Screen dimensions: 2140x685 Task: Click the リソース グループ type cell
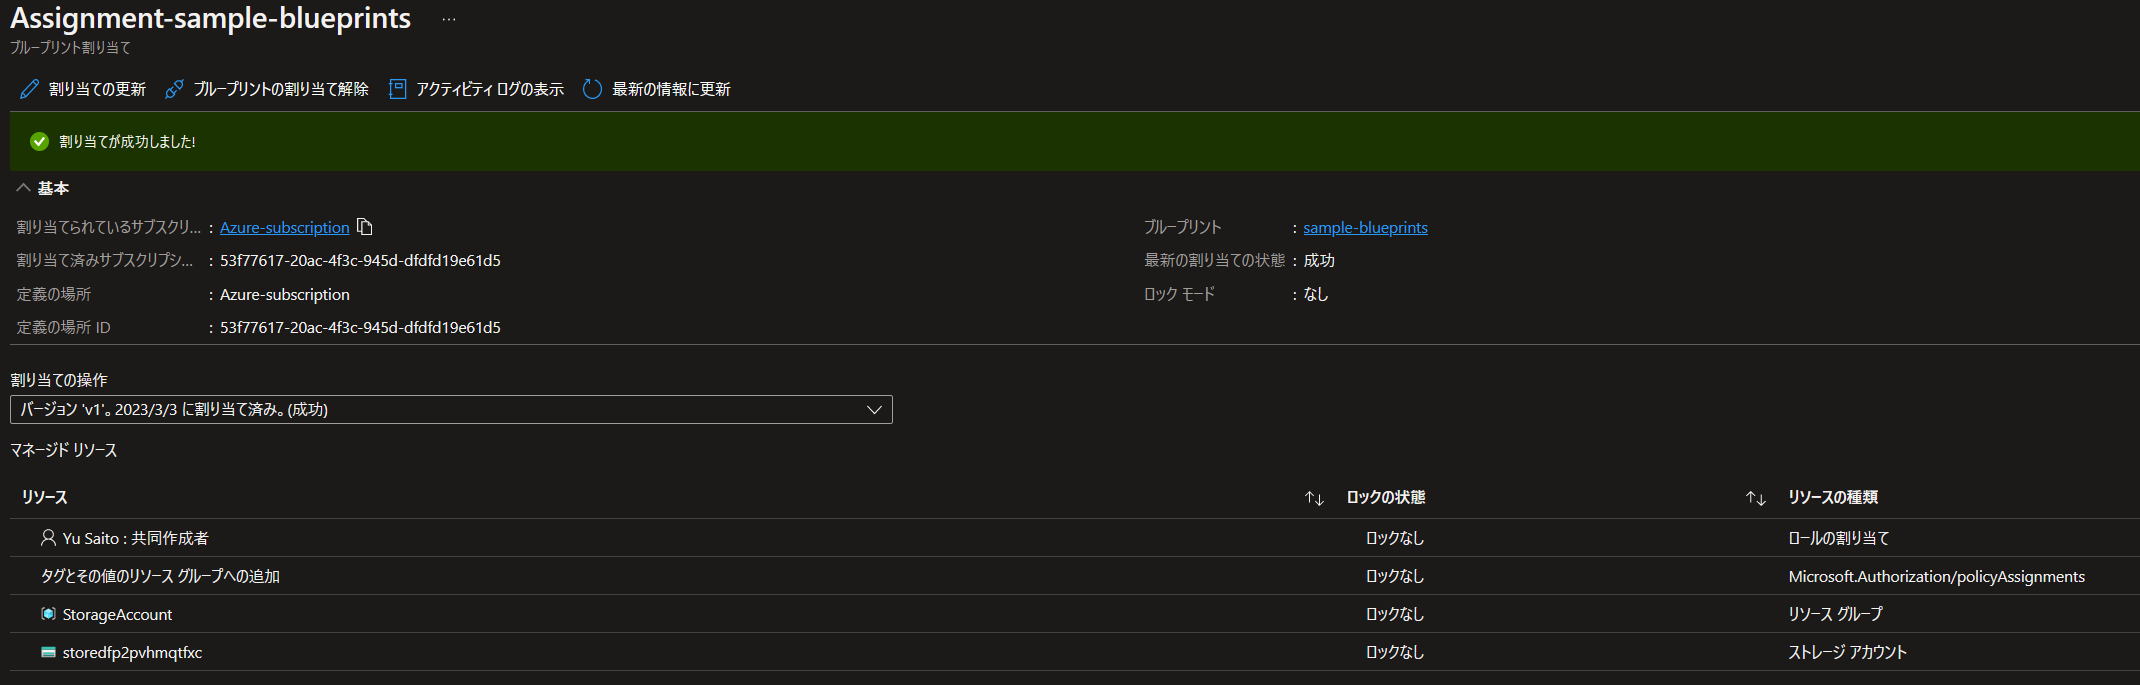[x=1835, y=614]
